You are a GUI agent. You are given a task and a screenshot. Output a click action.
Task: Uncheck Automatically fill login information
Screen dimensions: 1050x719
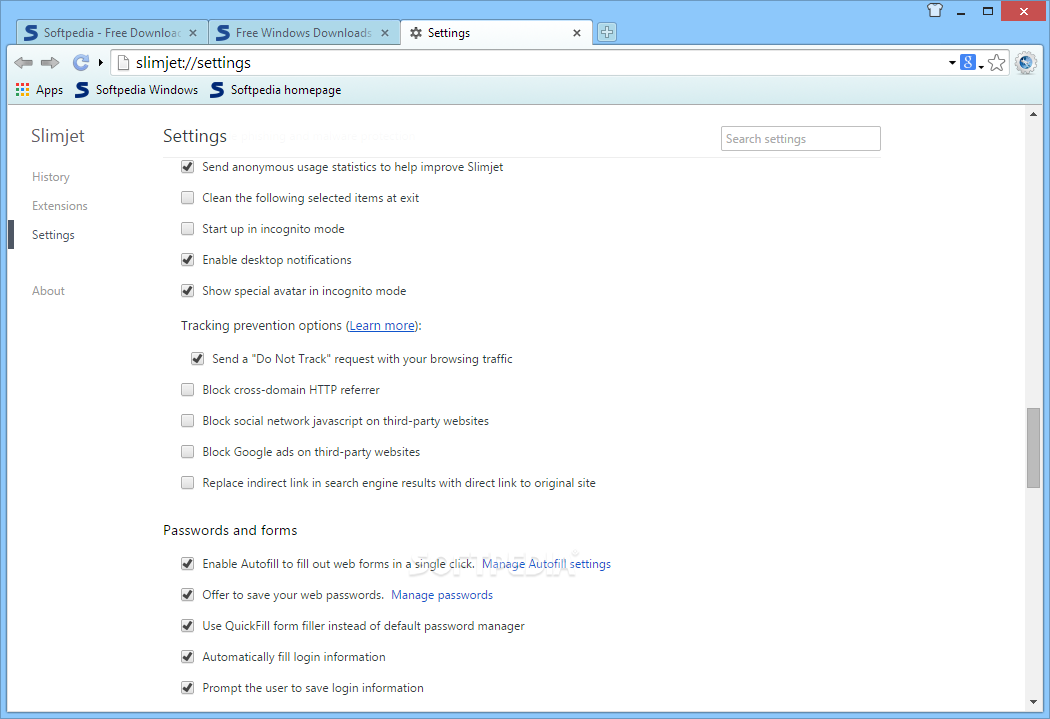(x=188, y=657)
